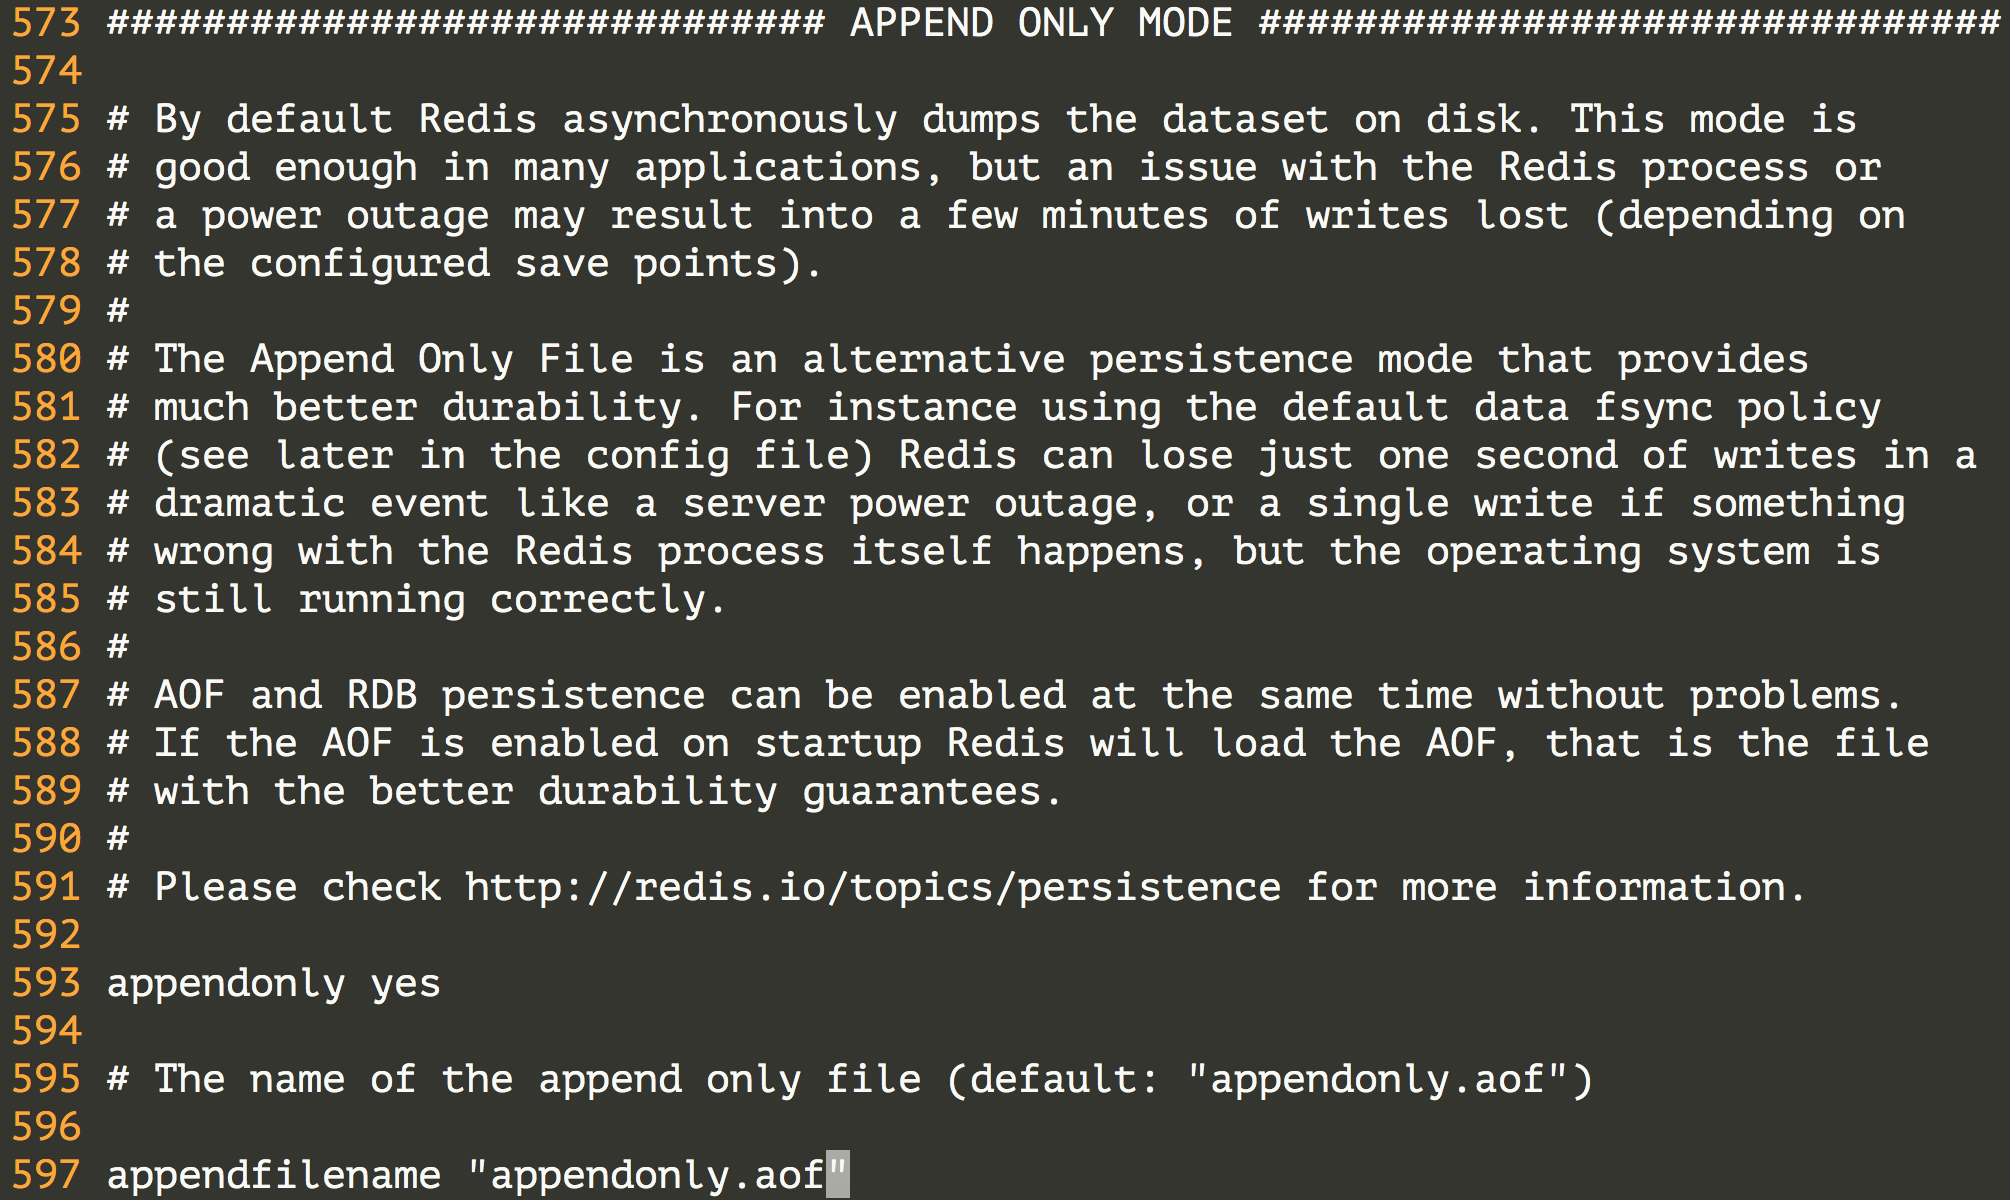The height and width of the screenshot is (1200, 2010).
Task: Click the 'appendfilename' directive keyword
Action: (x=273, y=1175)
